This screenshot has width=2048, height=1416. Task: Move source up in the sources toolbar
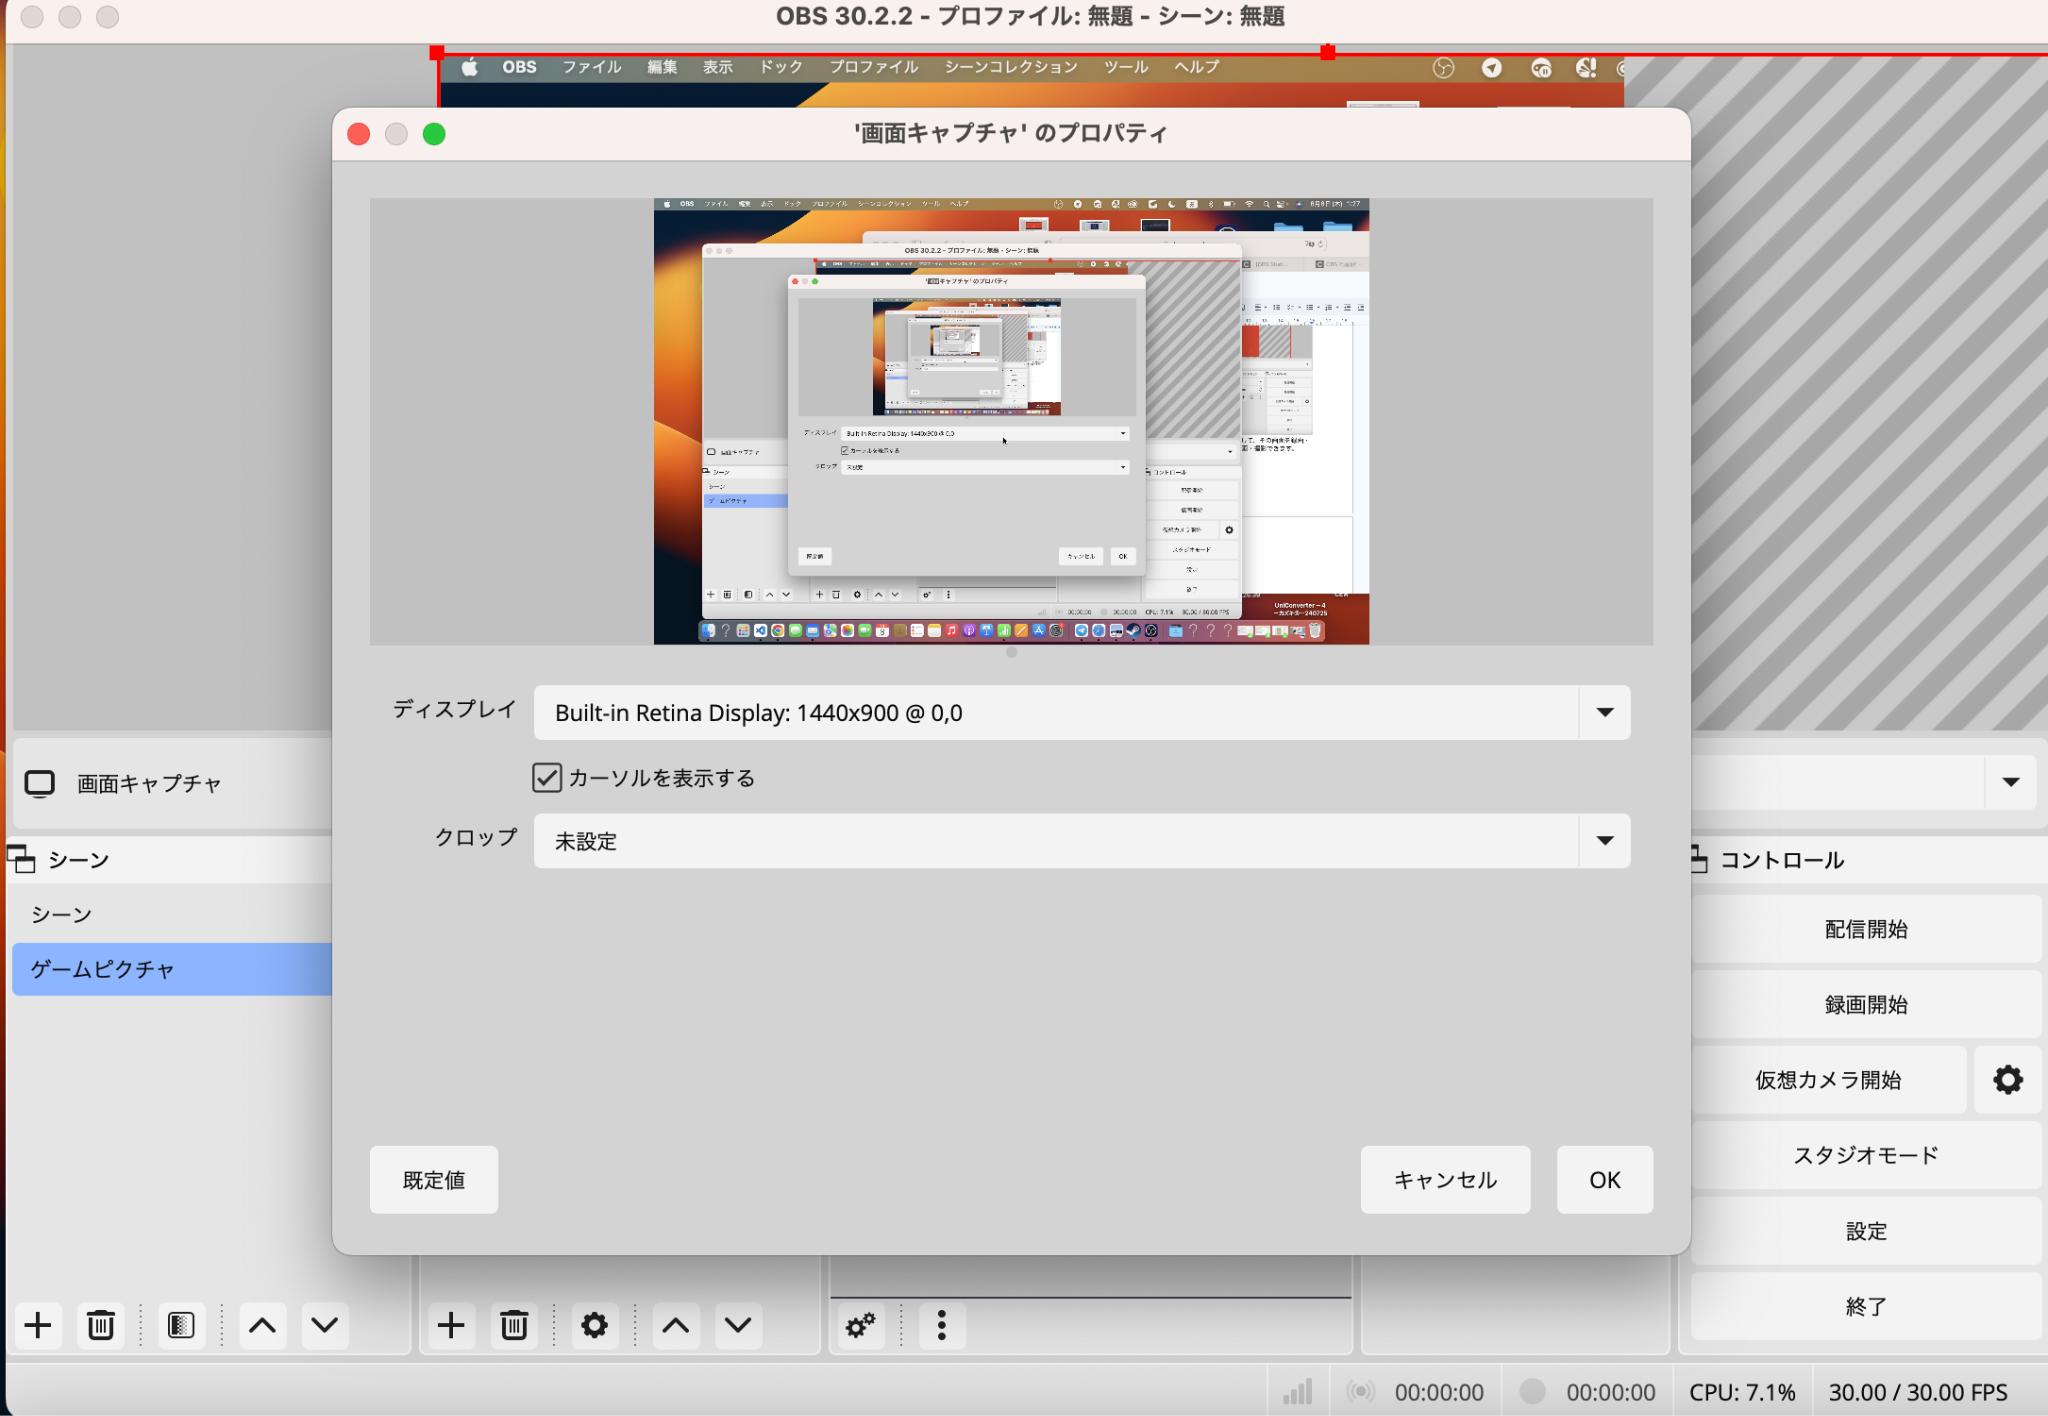(x=676, y=1326)
